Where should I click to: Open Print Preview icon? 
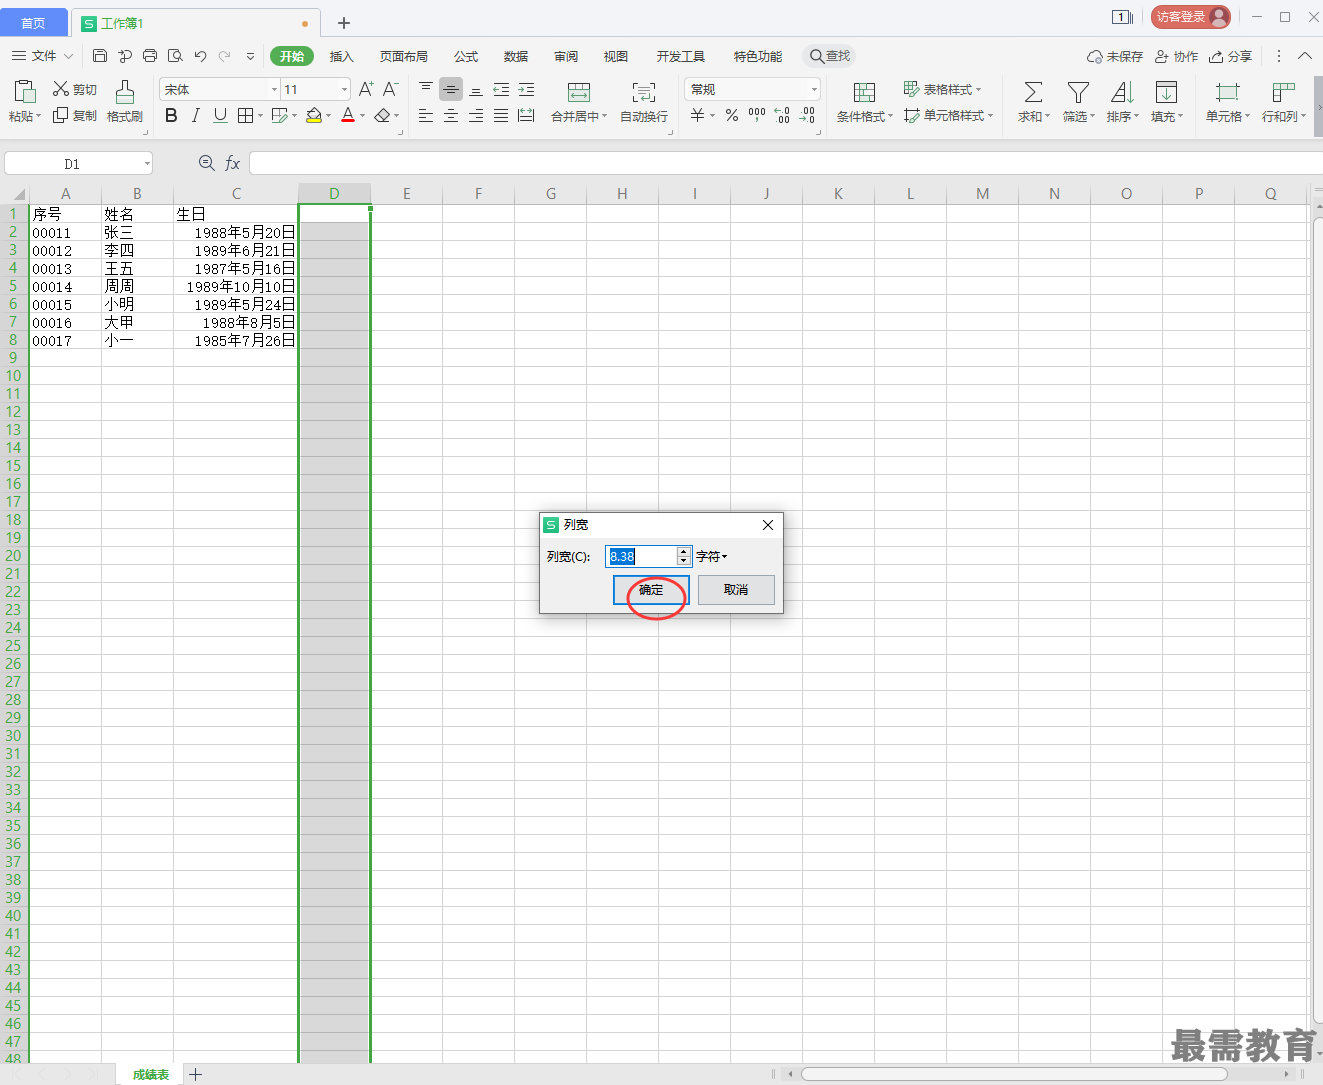click(x=175, y=56)
